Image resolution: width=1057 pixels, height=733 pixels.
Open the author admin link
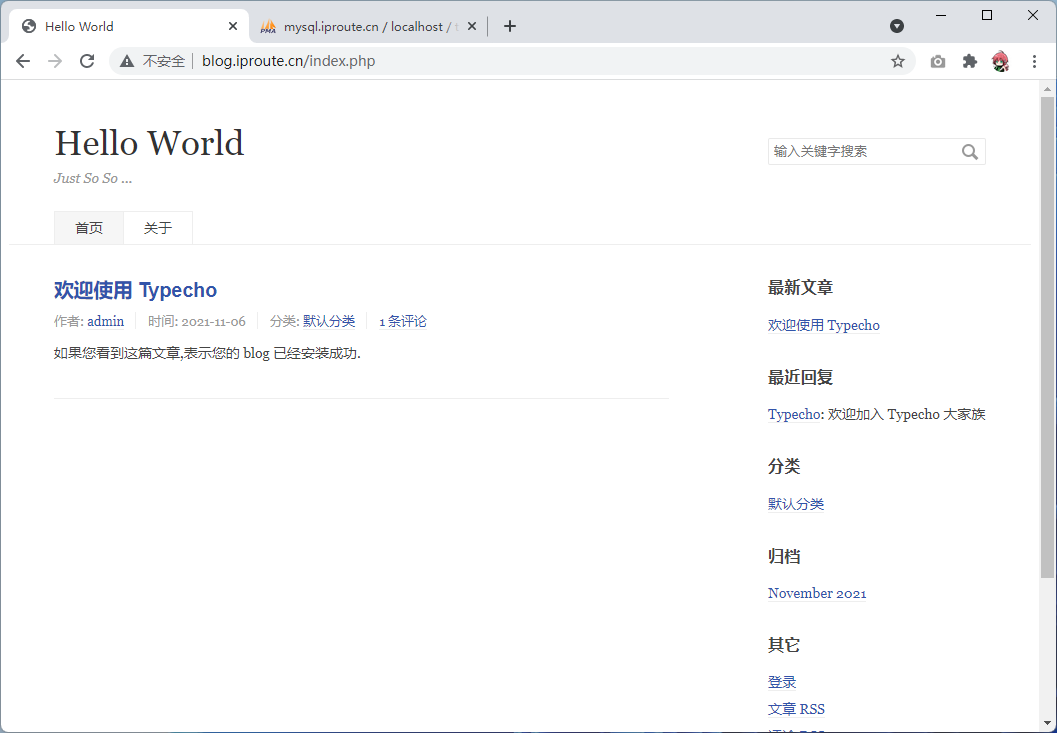[106, 322]
